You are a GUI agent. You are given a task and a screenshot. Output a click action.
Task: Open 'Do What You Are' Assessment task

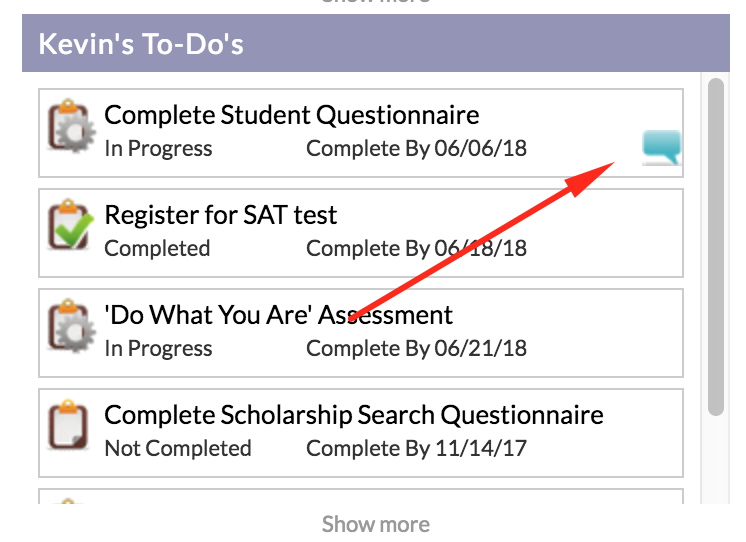[x=278, y=315]
